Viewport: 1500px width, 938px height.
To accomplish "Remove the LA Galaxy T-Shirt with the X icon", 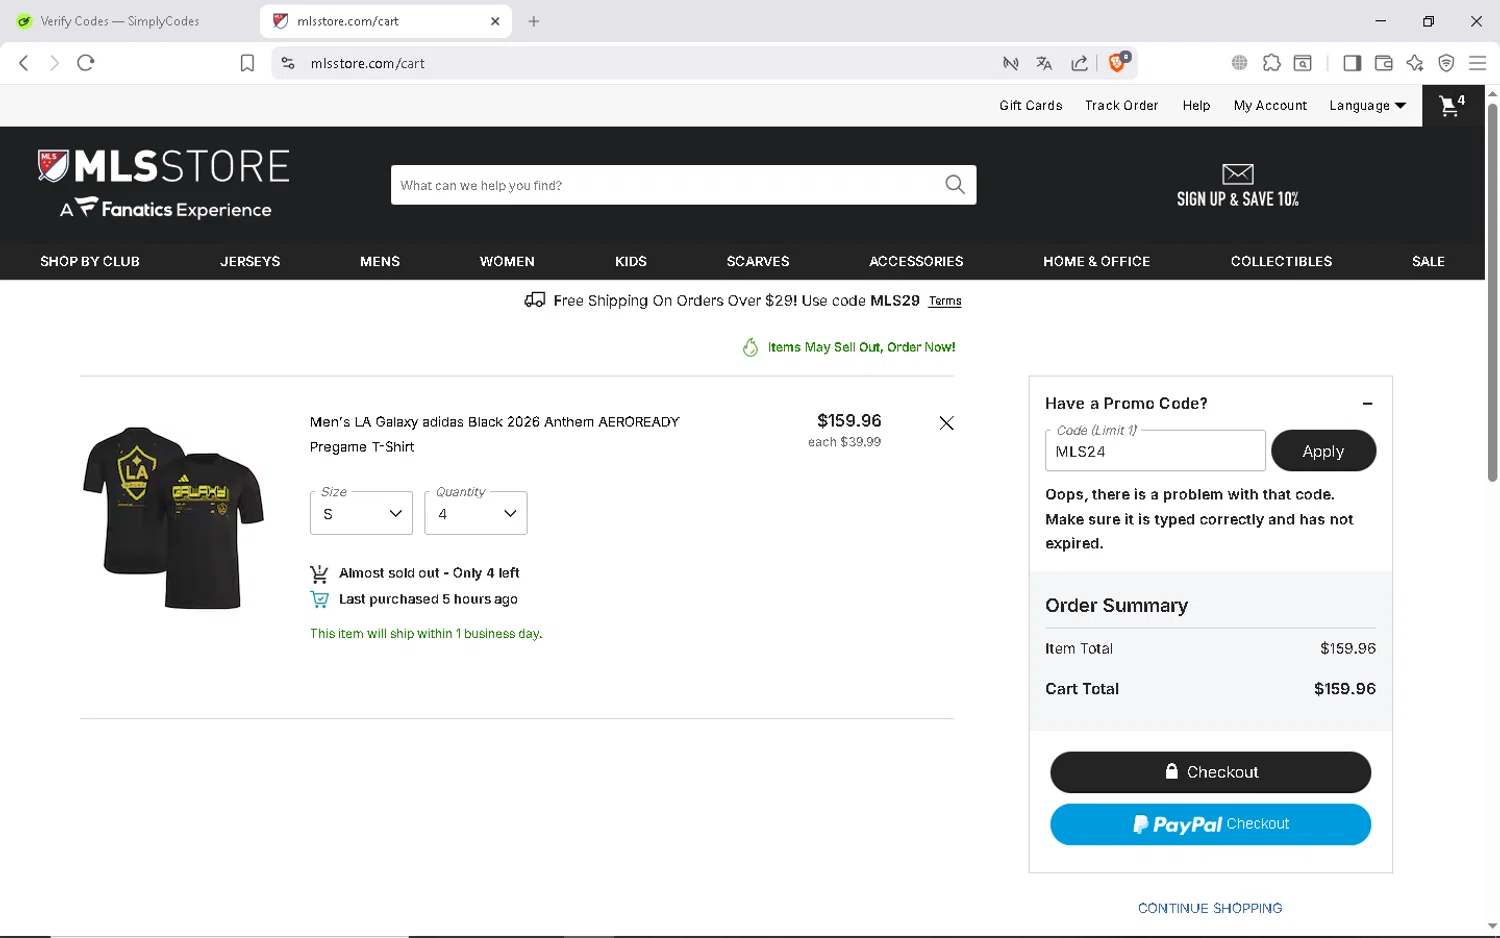I will (946, 423).
